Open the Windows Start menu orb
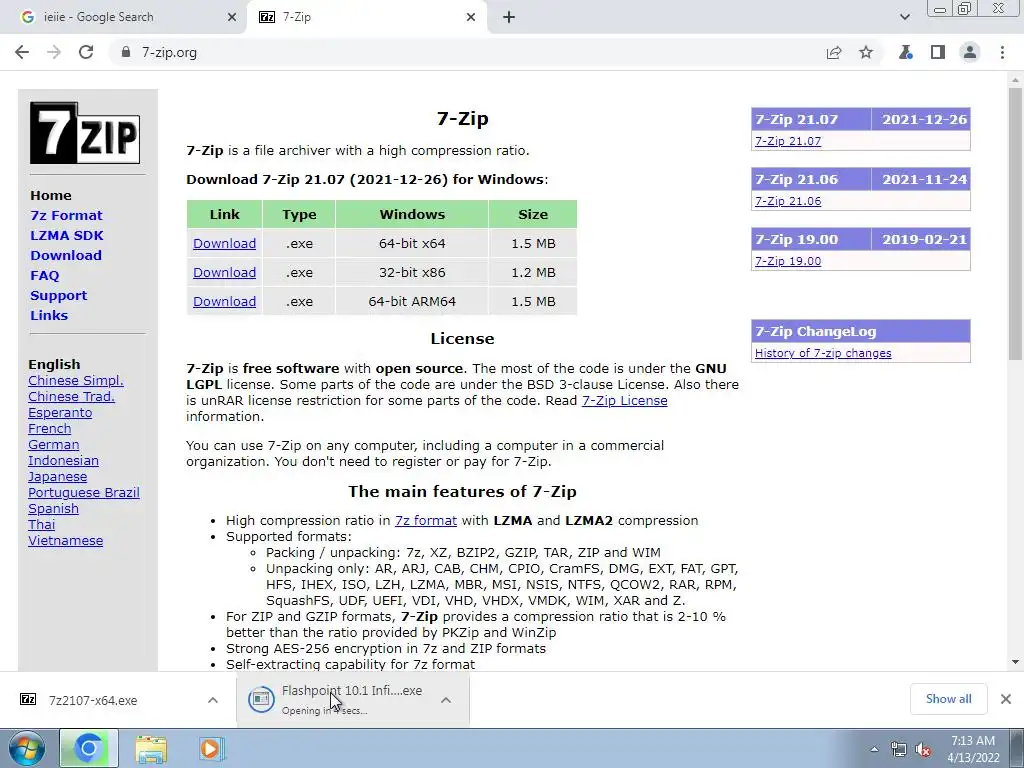The image size is (1024, 768). pyautogui.click(x=27, y=748)
